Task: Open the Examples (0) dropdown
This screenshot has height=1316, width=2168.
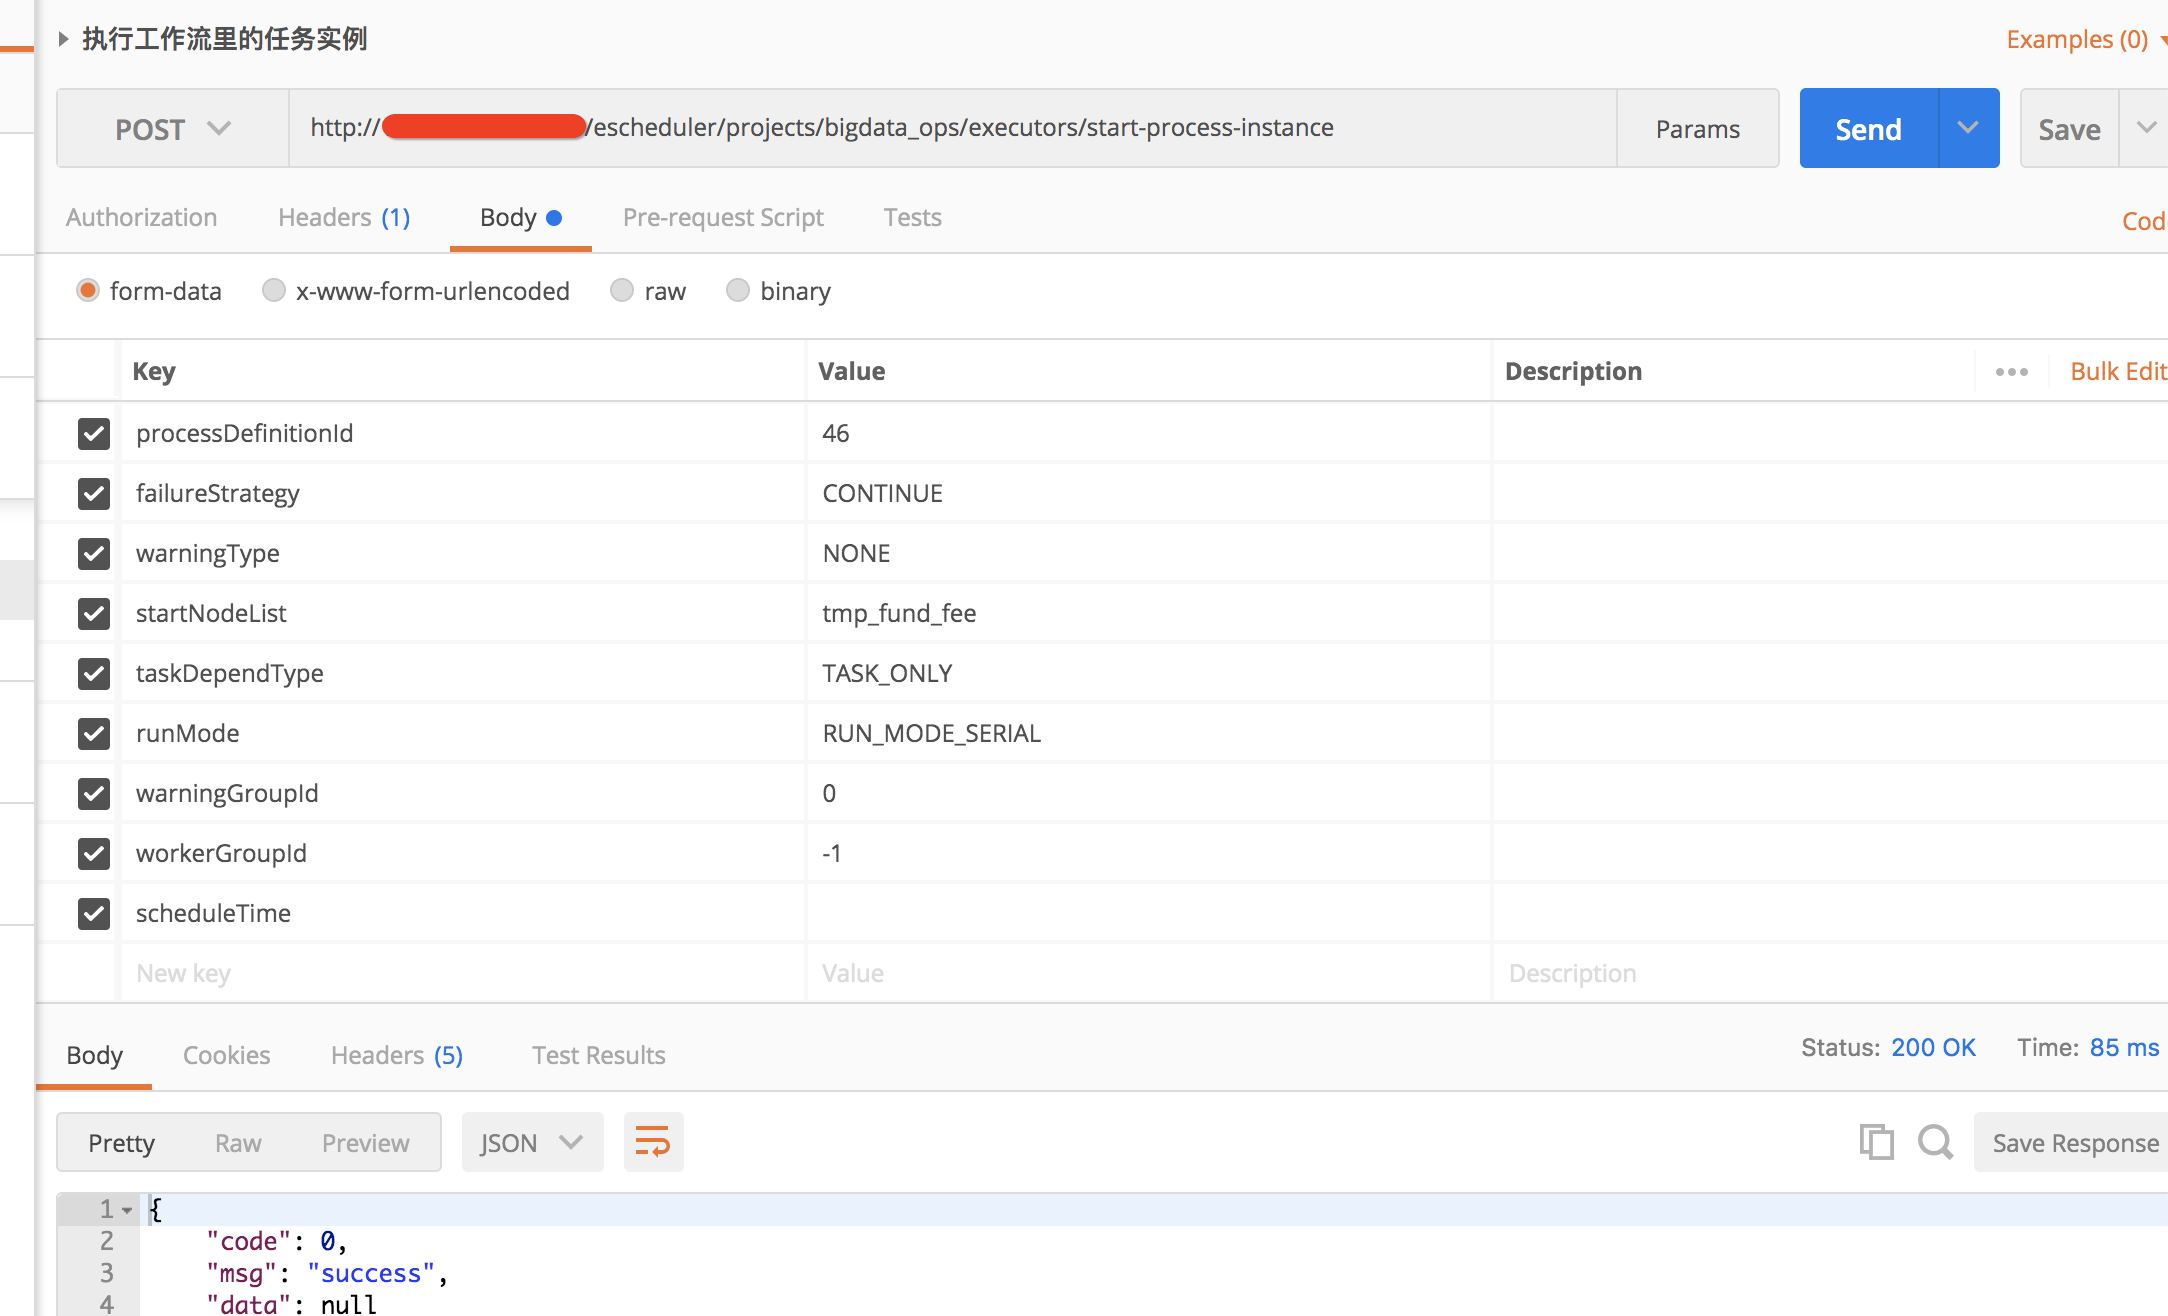Action: (x=2076, y=39)
